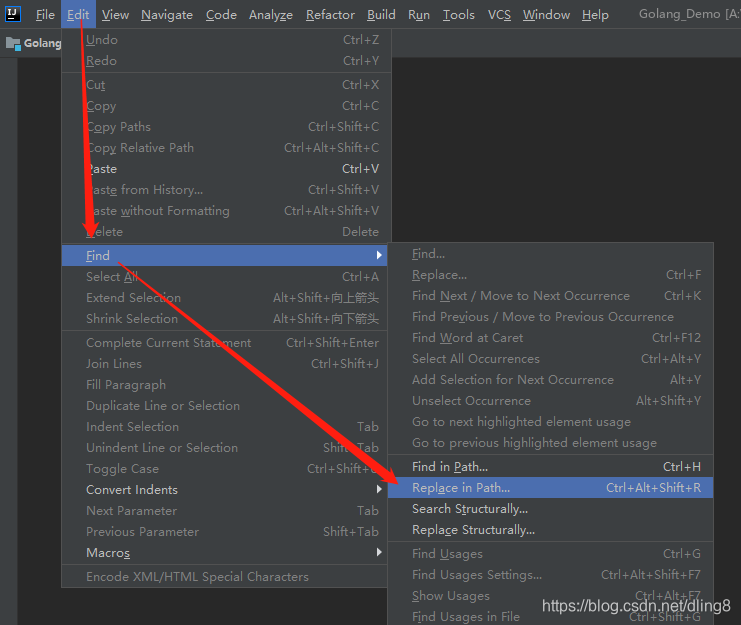
Task: Choose Unindent Line or Selection
Action: point(224,448)
